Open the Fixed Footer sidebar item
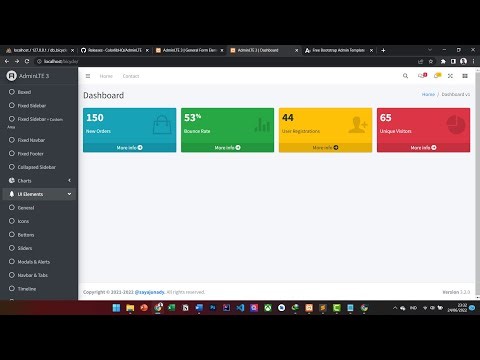This screenshot has width=480, height=360. pyautogui.click(x=40, y=154)
